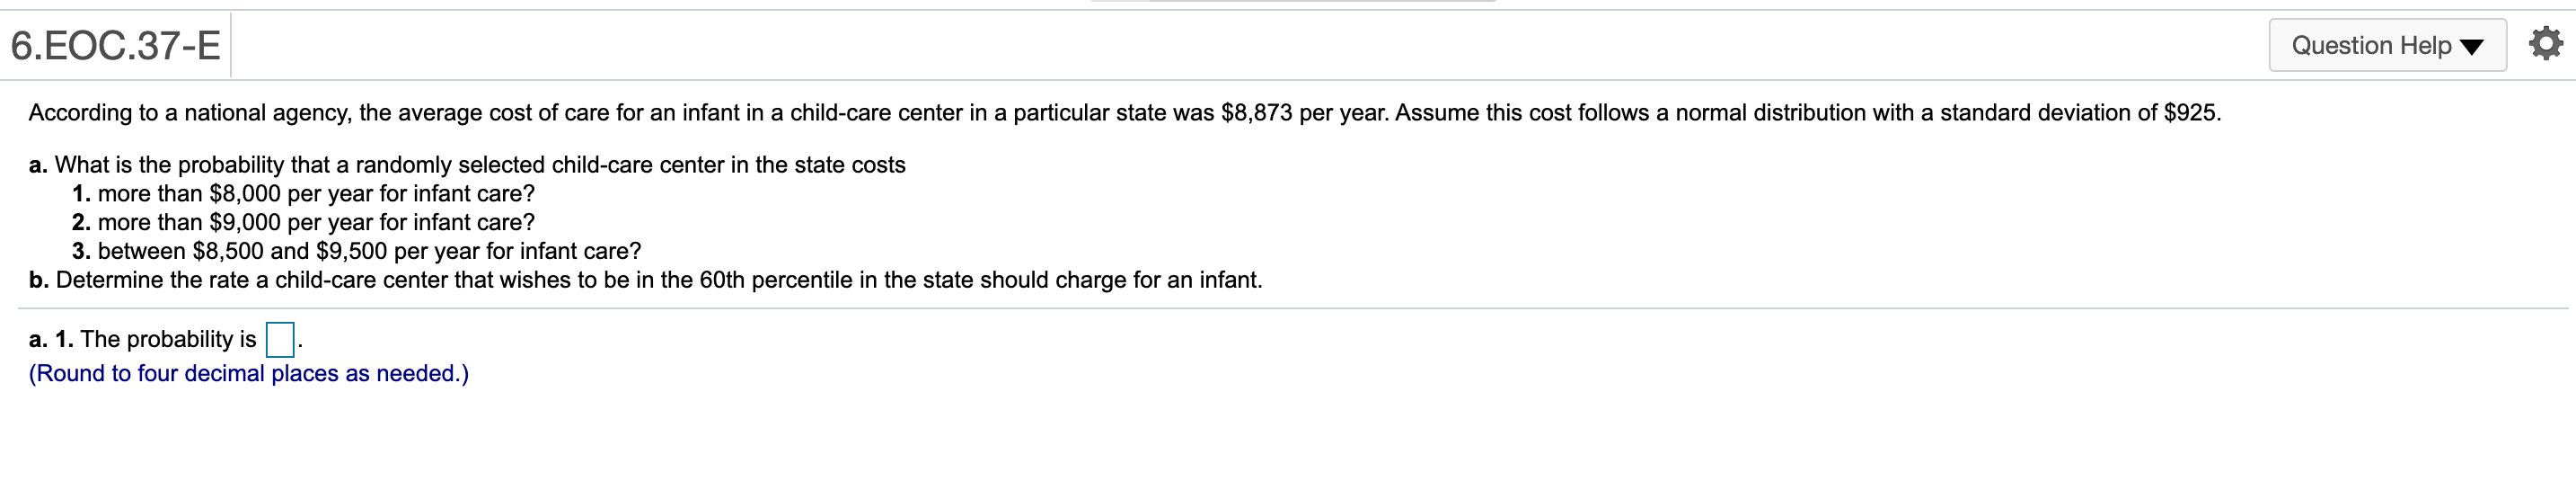Click part b about the 60th percentile
The height and width of the screenshot is (481, 2576).
[658, 280]
